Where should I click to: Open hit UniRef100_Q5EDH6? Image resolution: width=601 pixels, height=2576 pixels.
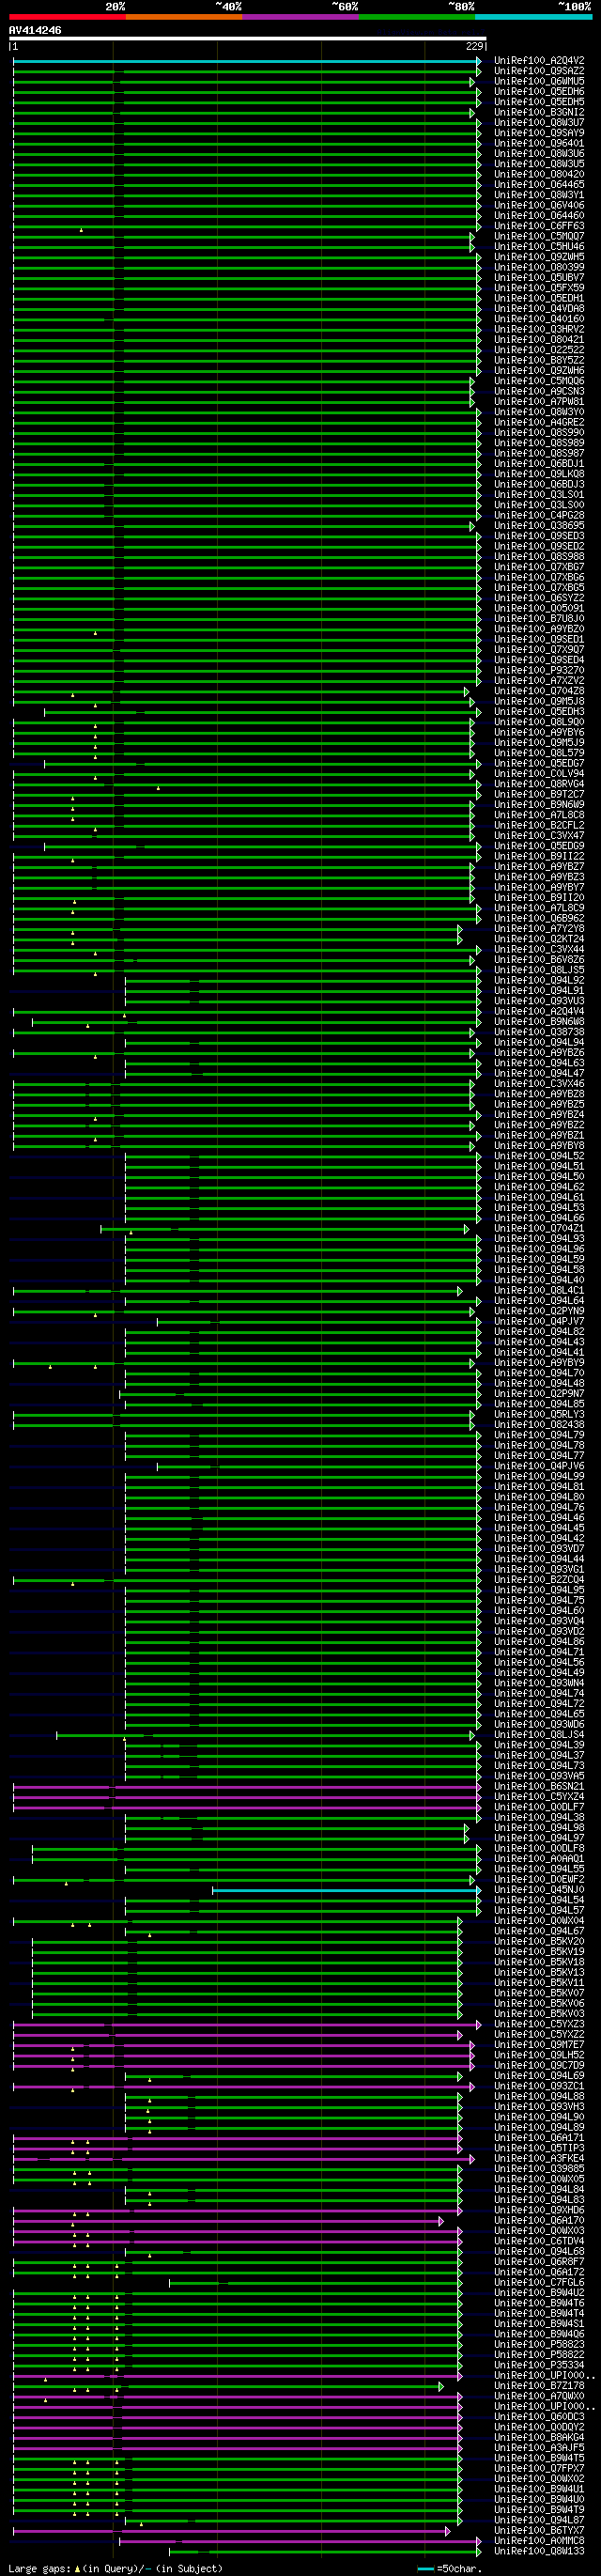click(x=539, y=92)
